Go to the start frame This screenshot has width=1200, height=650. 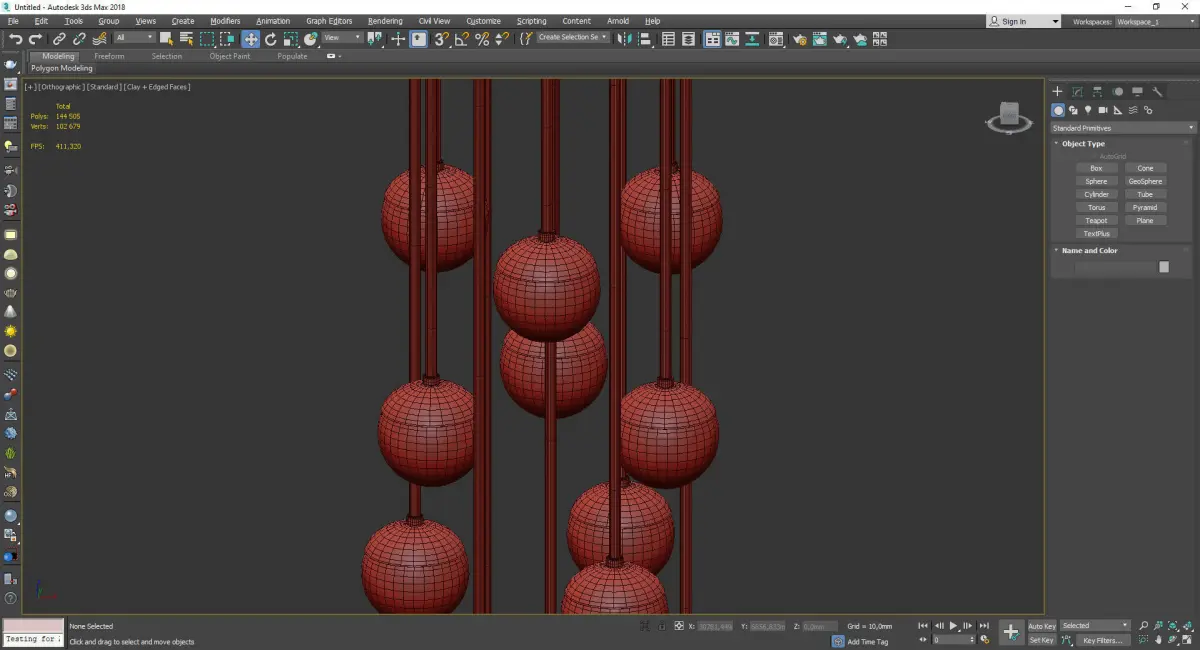click(923, 625)
